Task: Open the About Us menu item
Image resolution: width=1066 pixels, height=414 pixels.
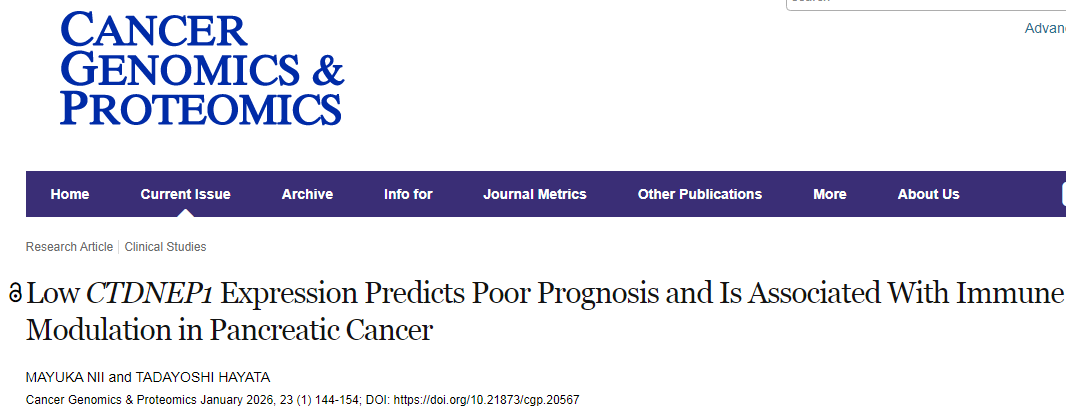Action: [x=928, y=194]
